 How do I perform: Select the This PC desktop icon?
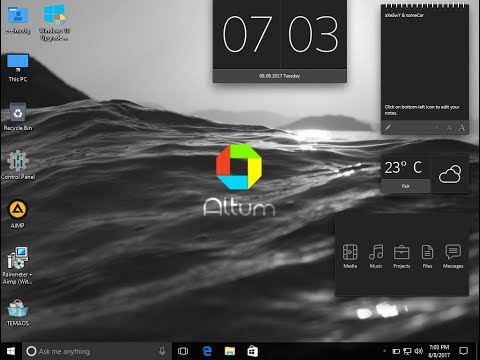tap(18, 68)
